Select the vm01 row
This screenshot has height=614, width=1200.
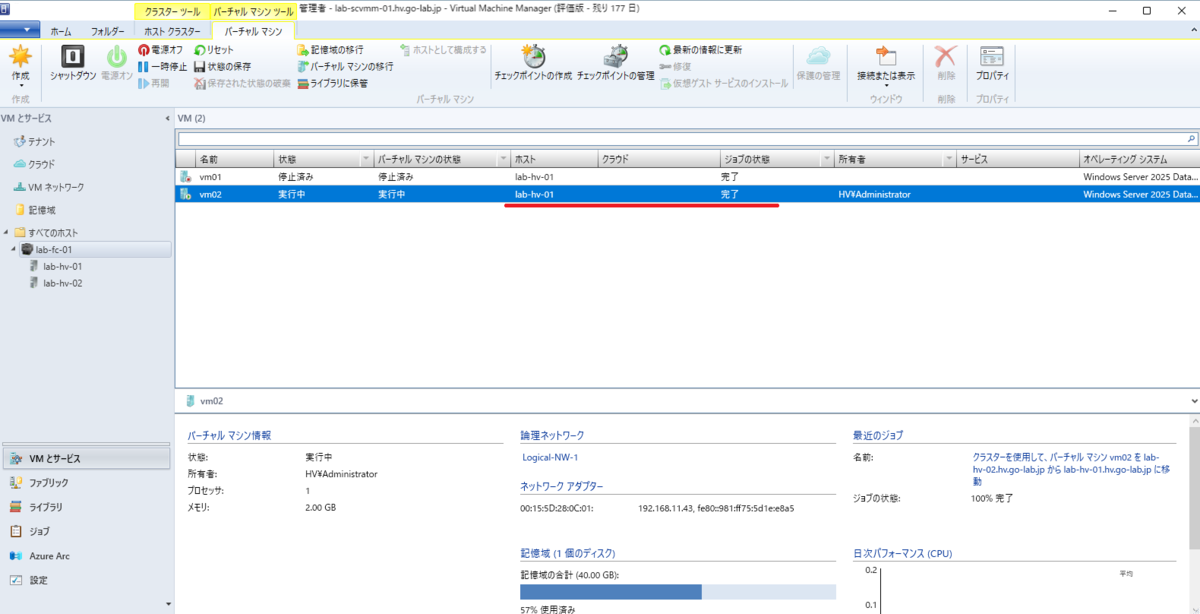pyautogui.click(x=687, y=176)
